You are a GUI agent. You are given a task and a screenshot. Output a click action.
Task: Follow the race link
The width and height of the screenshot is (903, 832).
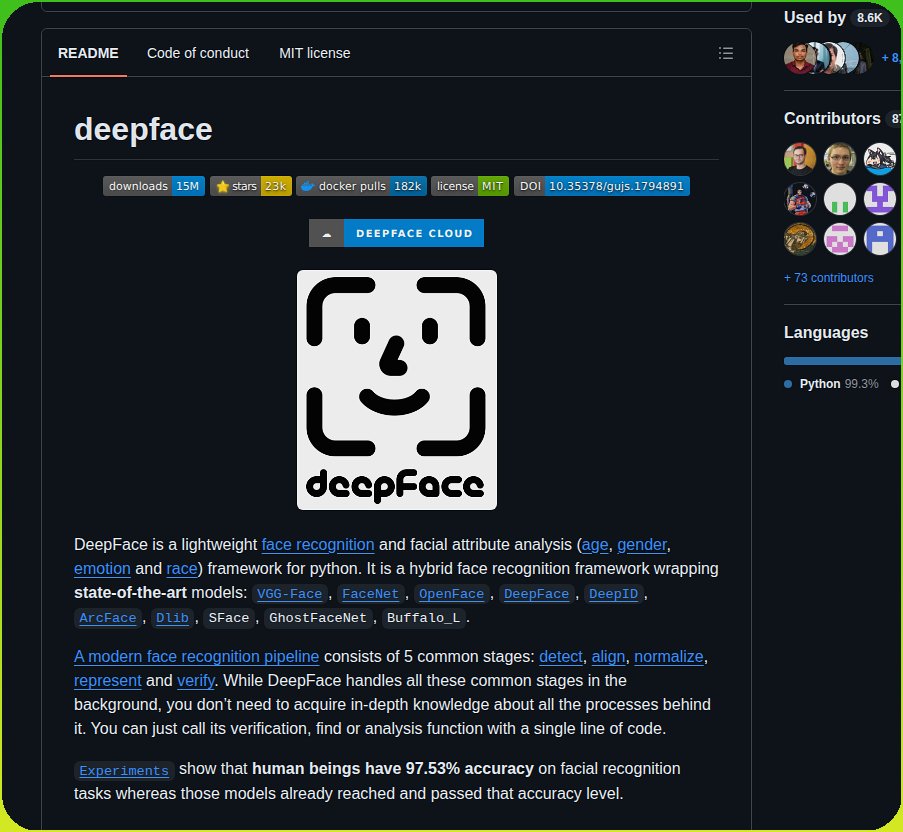(181, 569)
